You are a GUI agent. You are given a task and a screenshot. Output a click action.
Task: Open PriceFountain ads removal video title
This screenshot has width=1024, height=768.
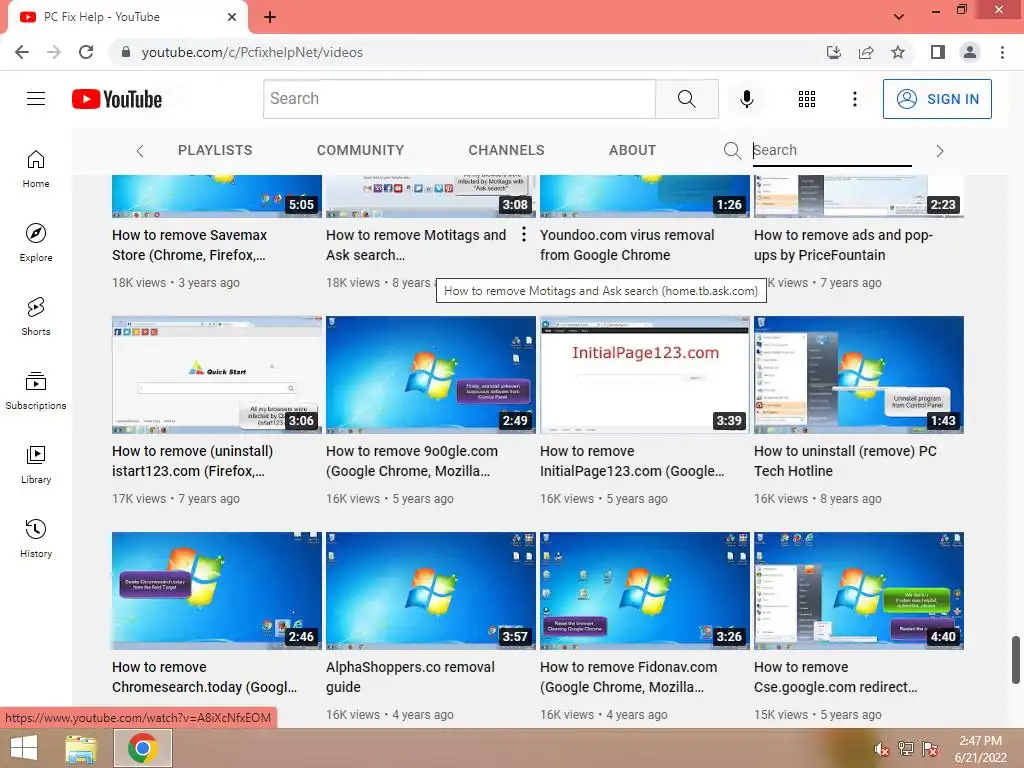[x=843, y=245]
